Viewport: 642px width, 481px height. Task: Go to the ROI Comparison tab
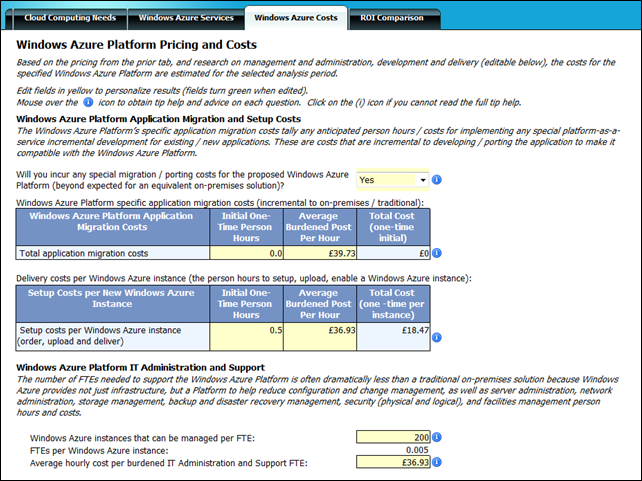(392, 18)
